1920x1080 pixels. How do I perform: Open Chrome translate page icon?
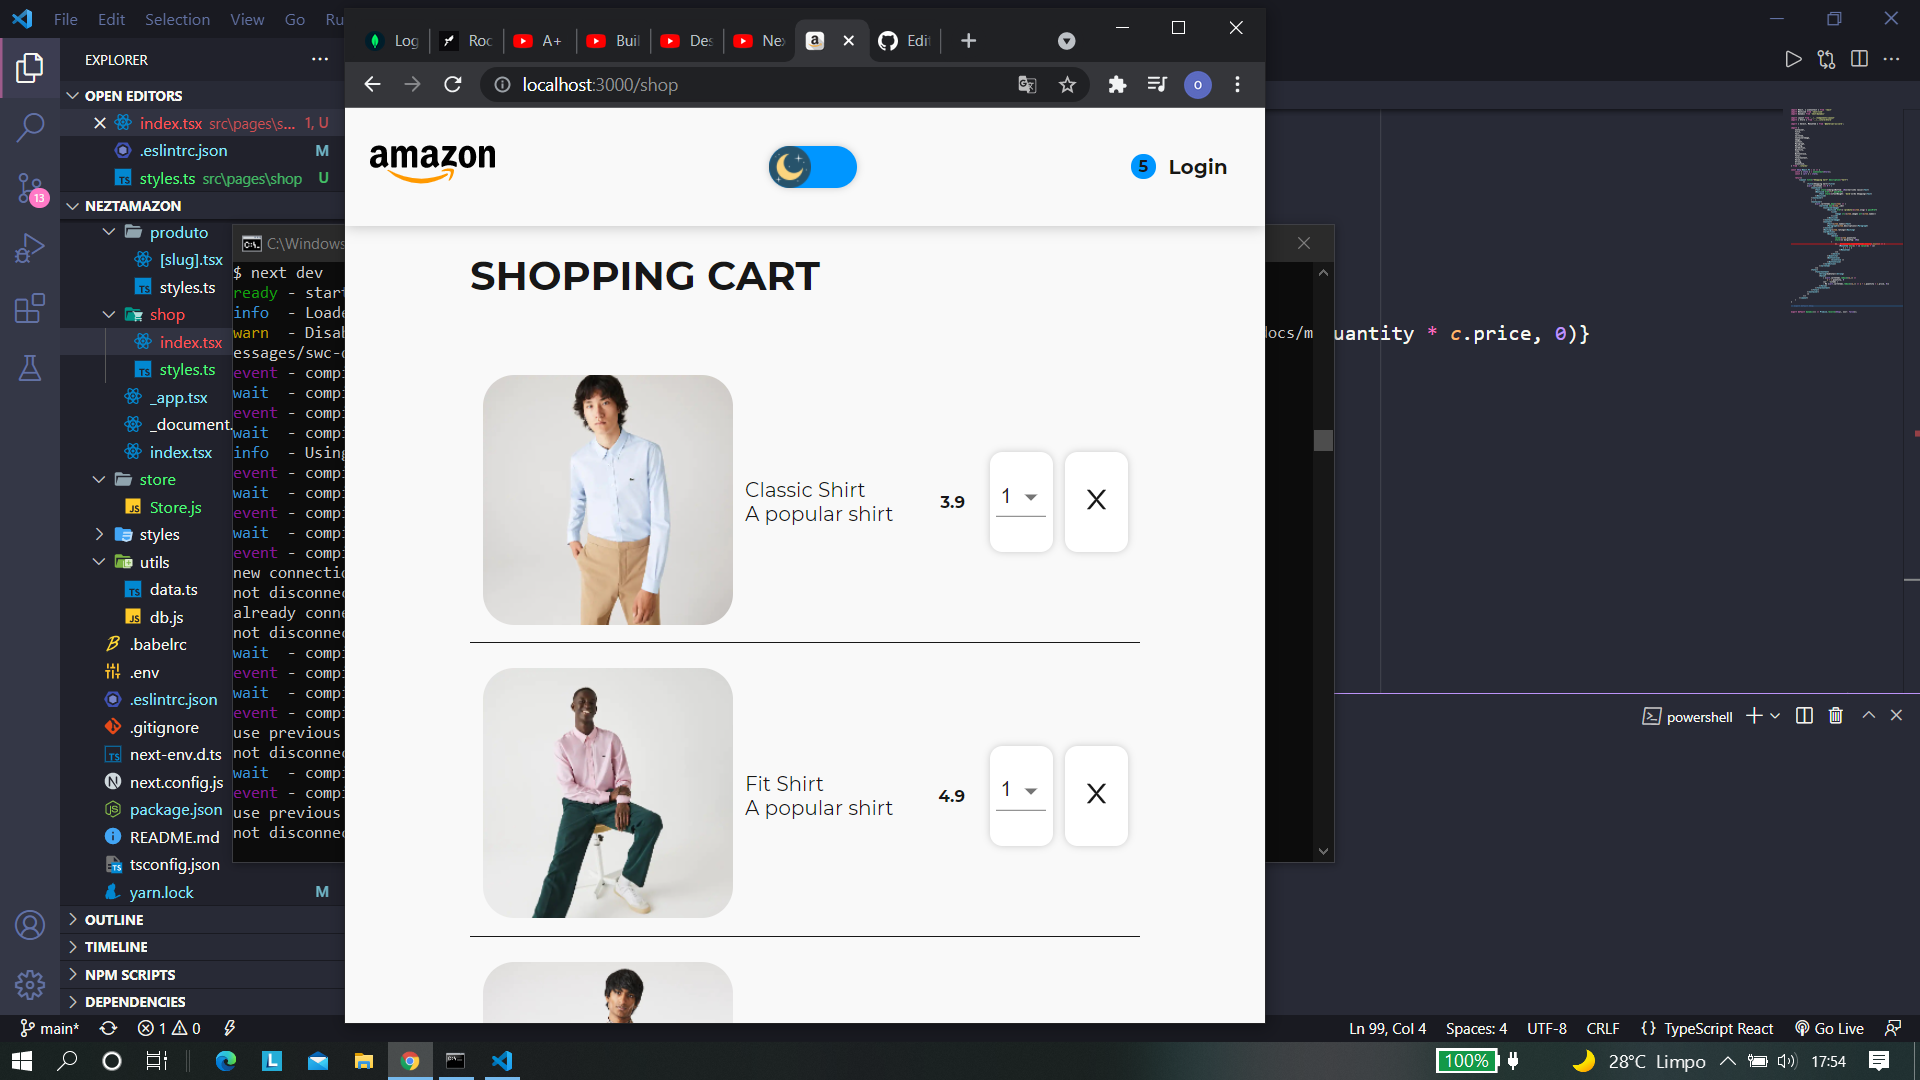(x=1027, y=85)
